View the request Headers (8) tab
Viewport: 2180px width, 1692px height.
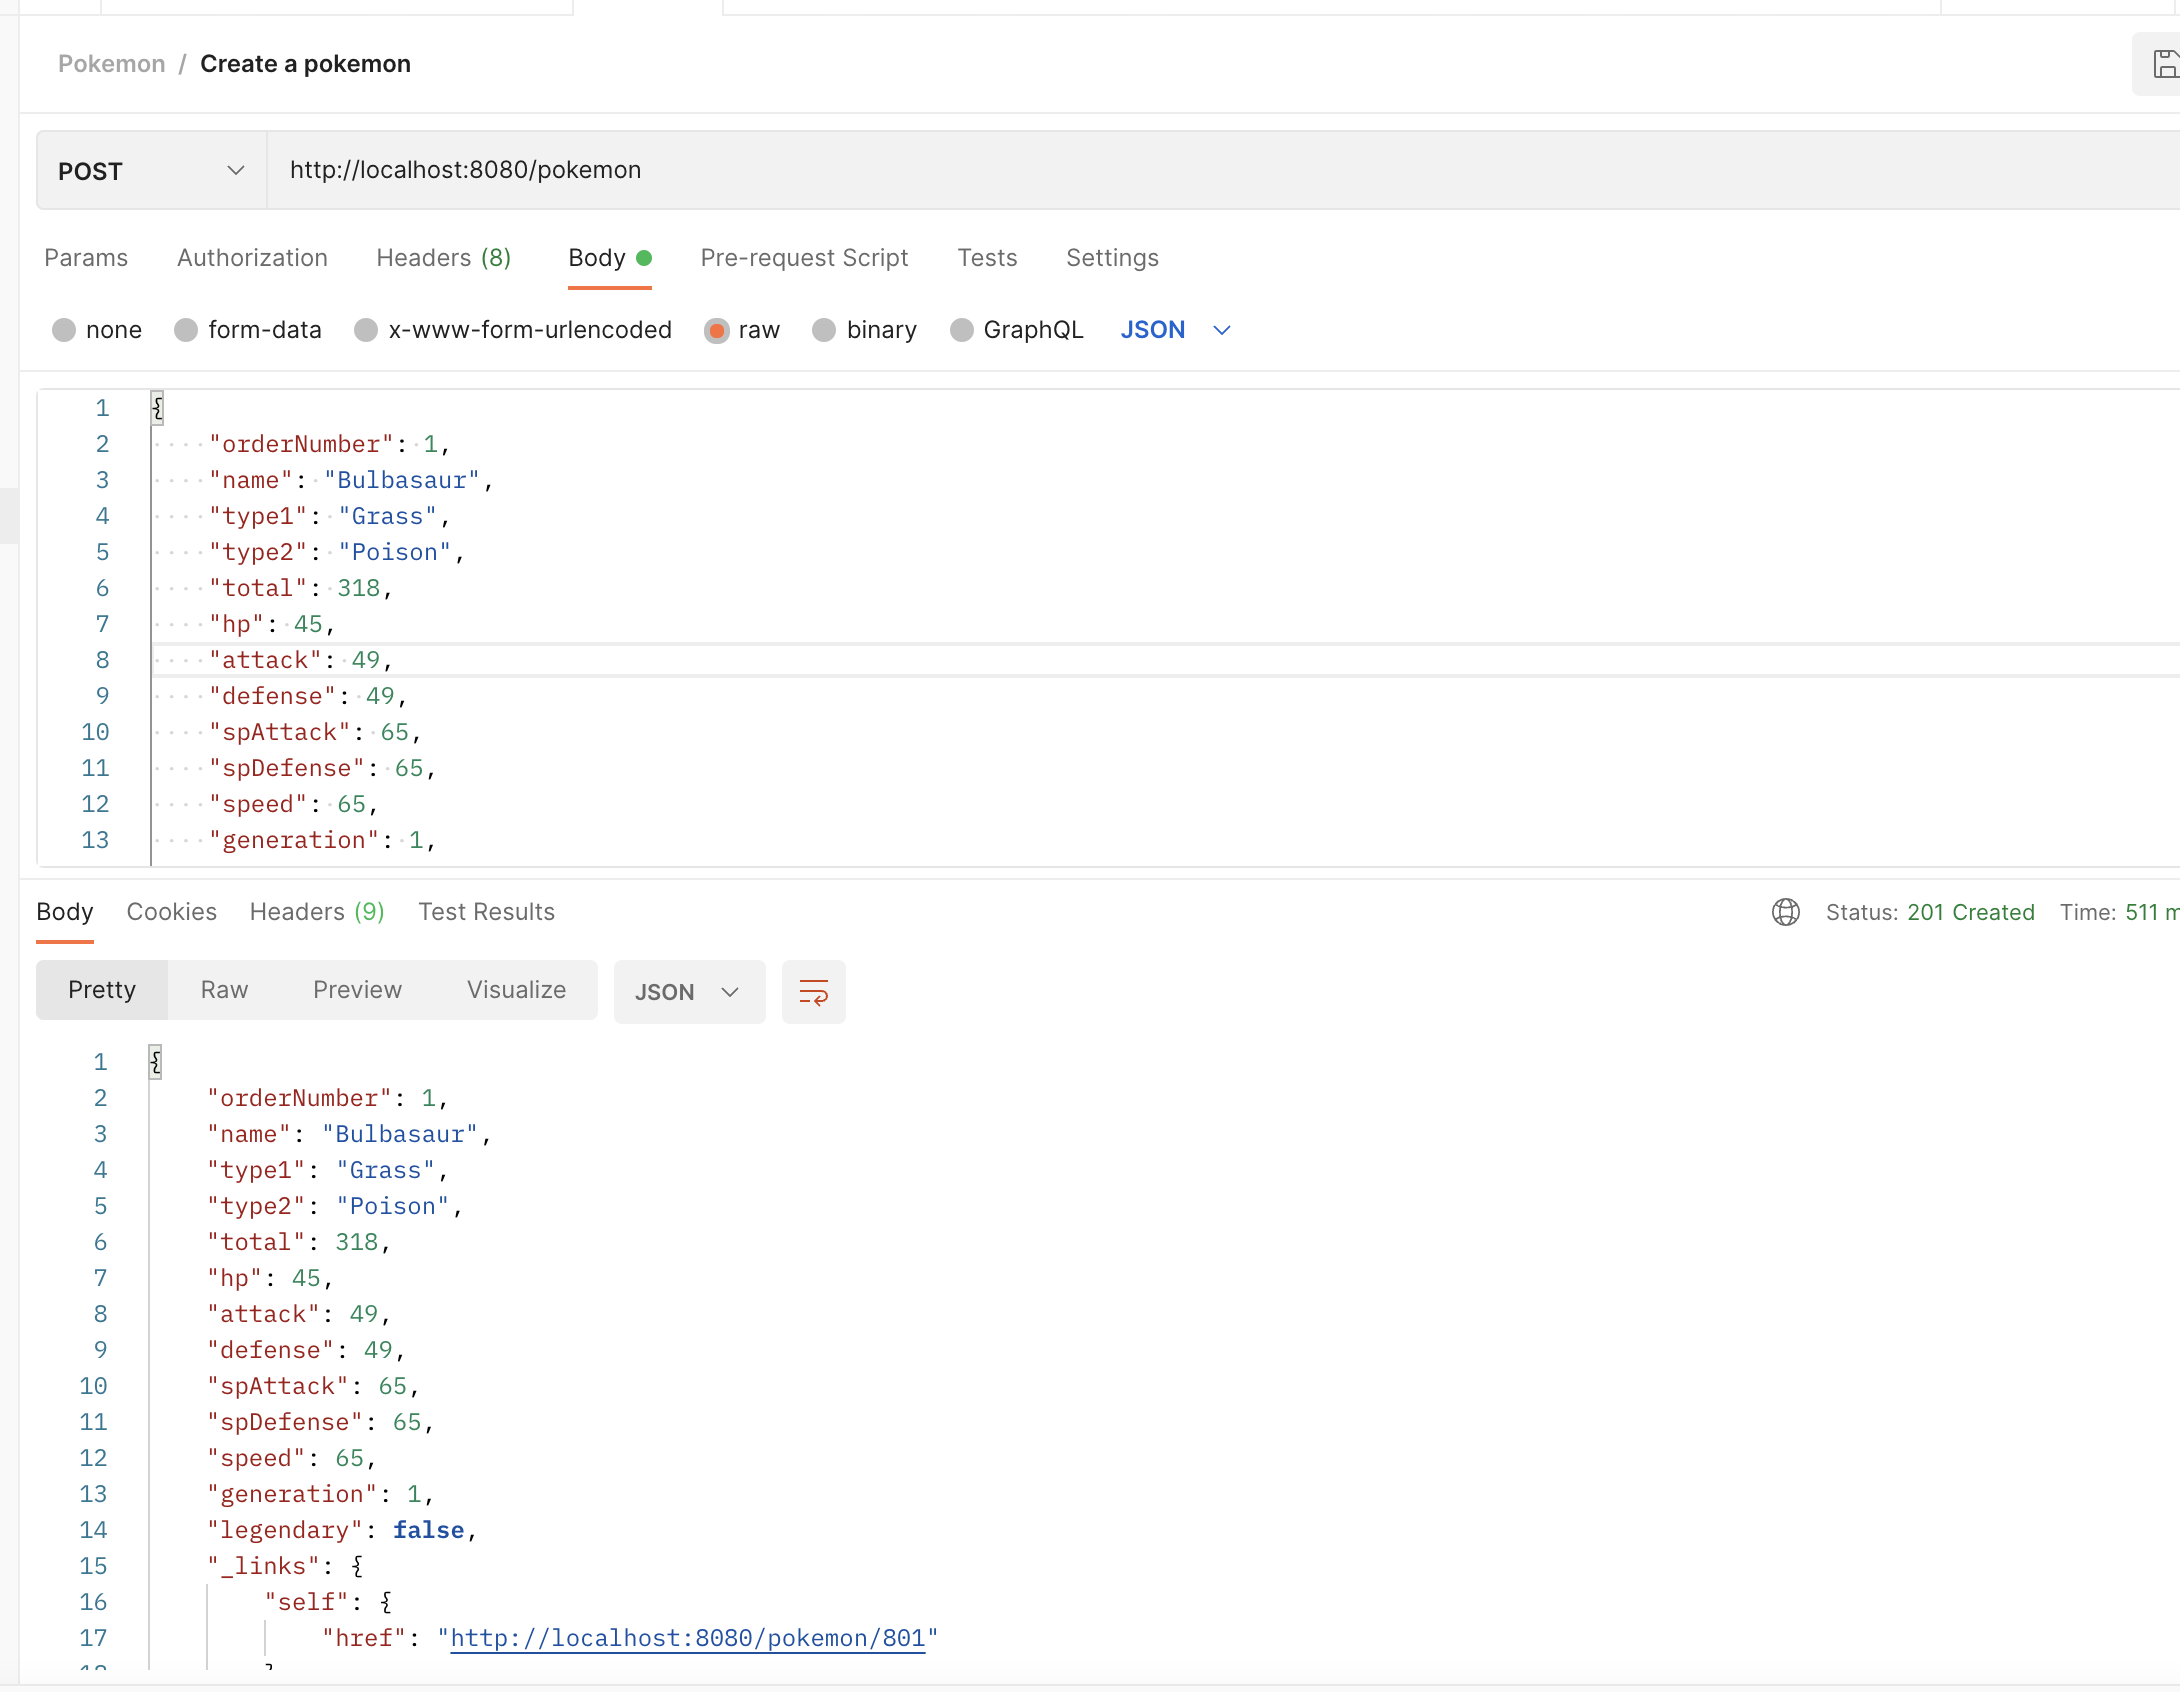[x=444, y=258]
